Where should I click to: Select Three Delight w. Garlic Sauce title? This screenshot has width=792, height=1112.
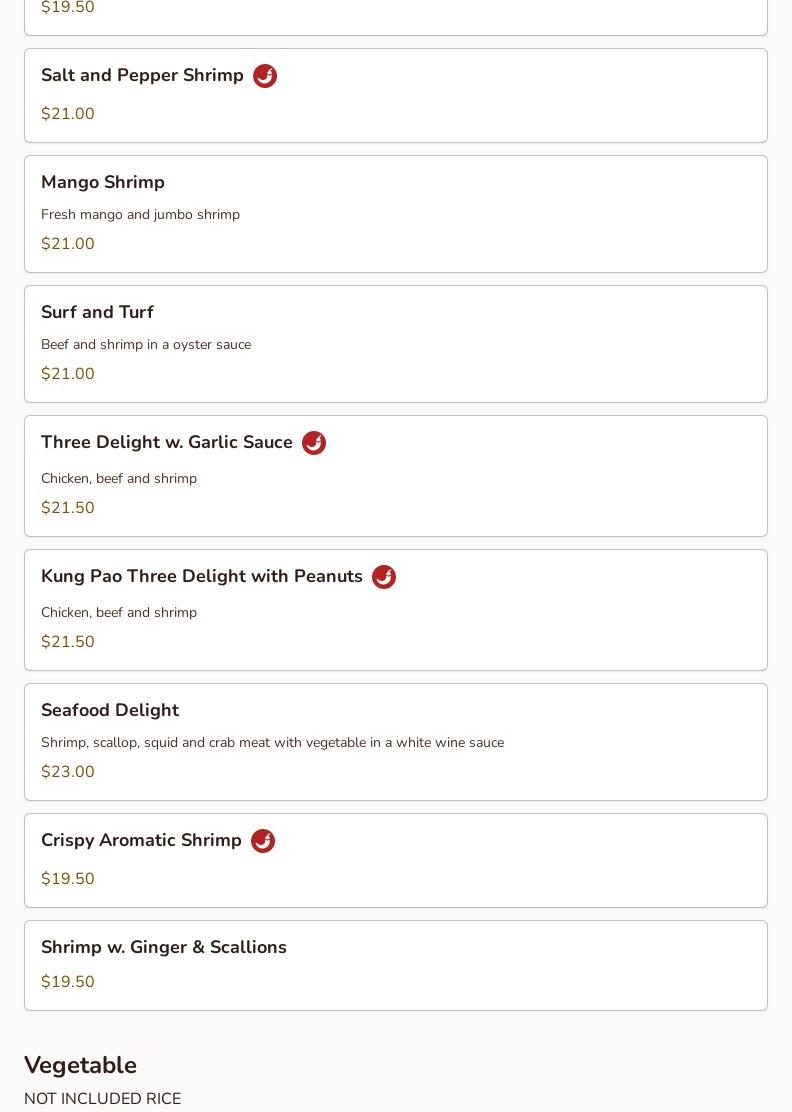tap(167, 443)
